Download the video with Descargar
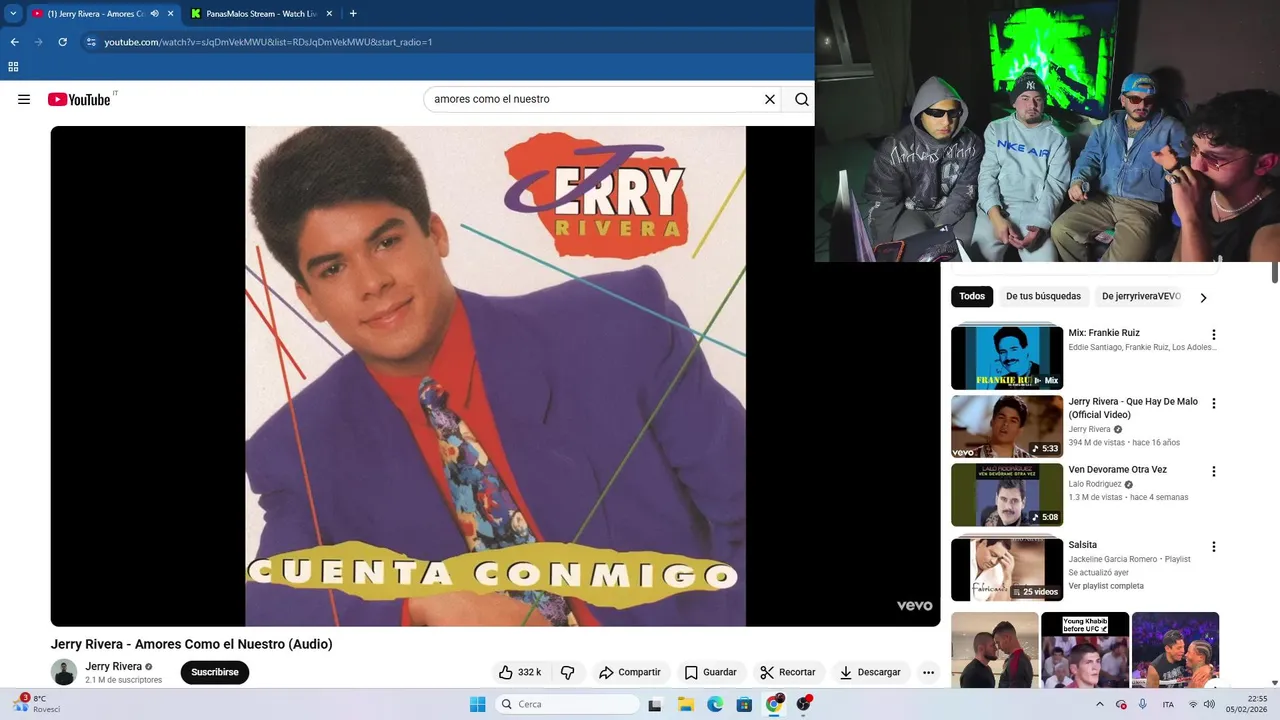Viewport: 1280px width, 720px height. pos(870,672)
